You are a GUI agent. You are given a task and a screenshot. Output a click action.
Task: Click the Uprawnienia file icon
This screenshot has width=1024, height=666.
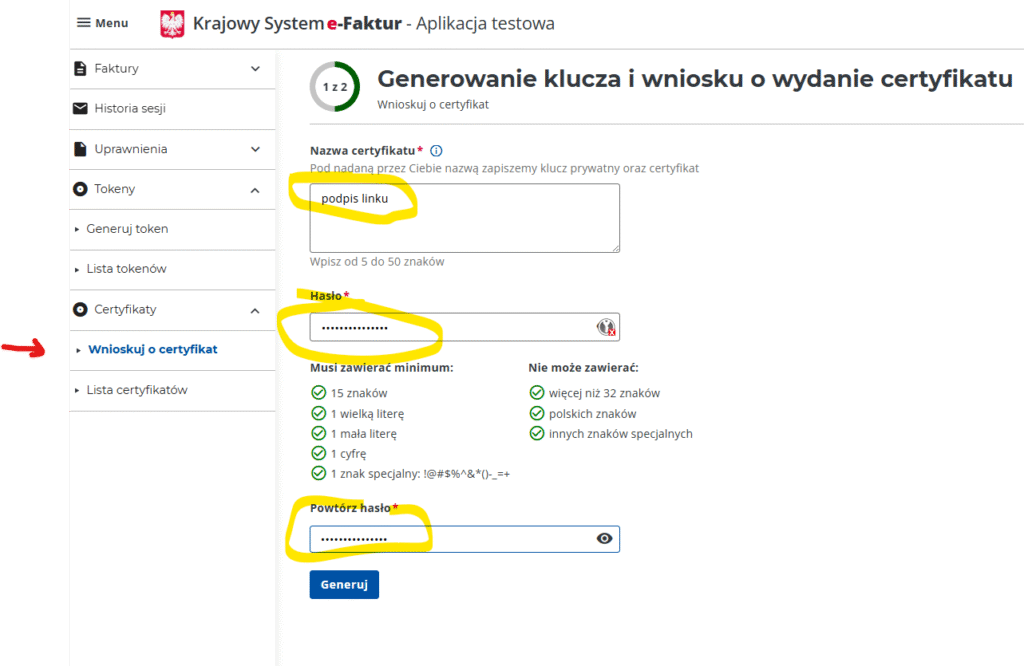point(81,149)
